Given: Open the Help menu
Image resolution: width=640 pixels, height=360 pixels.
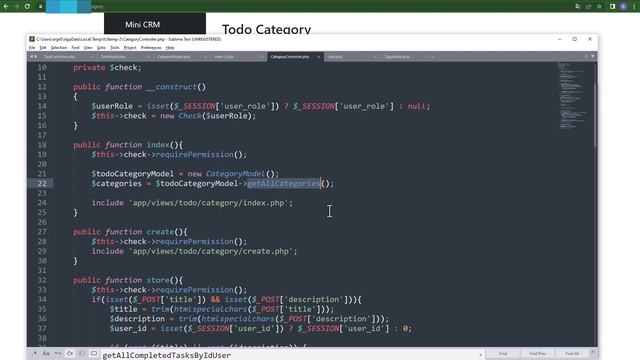Looking at the screenshot, I should (x=170, y=48).
